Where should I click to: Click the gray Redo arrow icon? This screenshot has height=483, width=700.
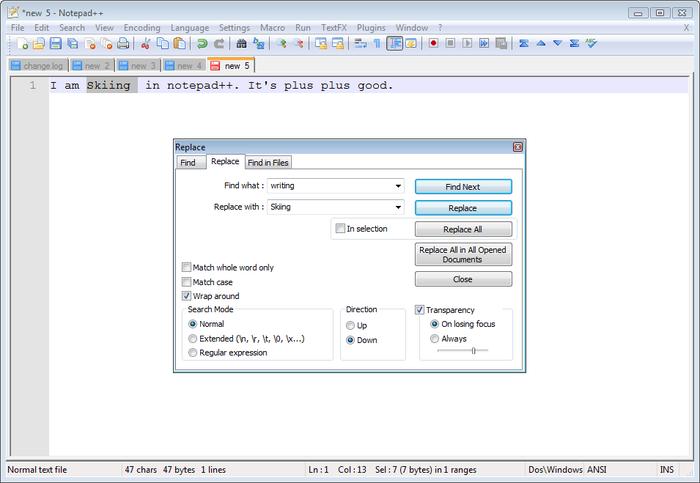(219, 43)
